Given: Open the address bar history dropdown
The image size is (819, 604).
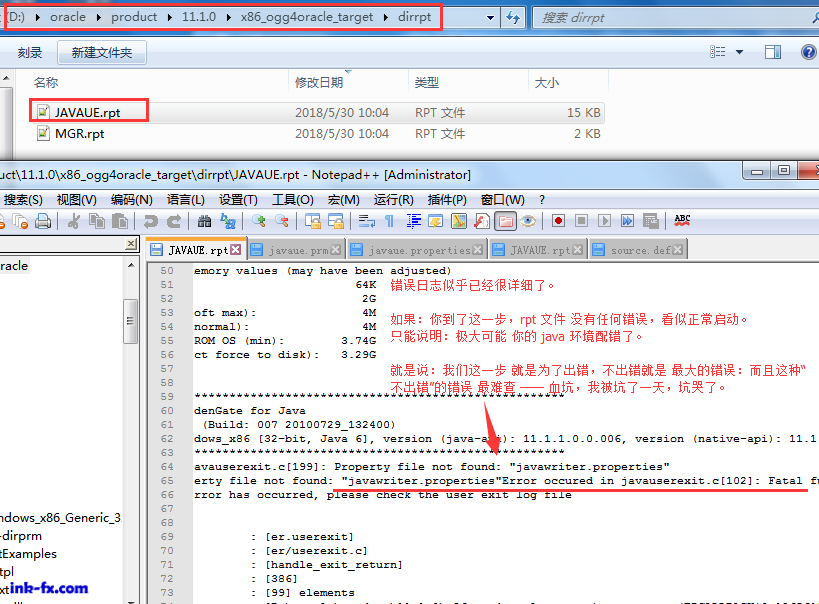Looking at the screenshot, I should [490, 17].
